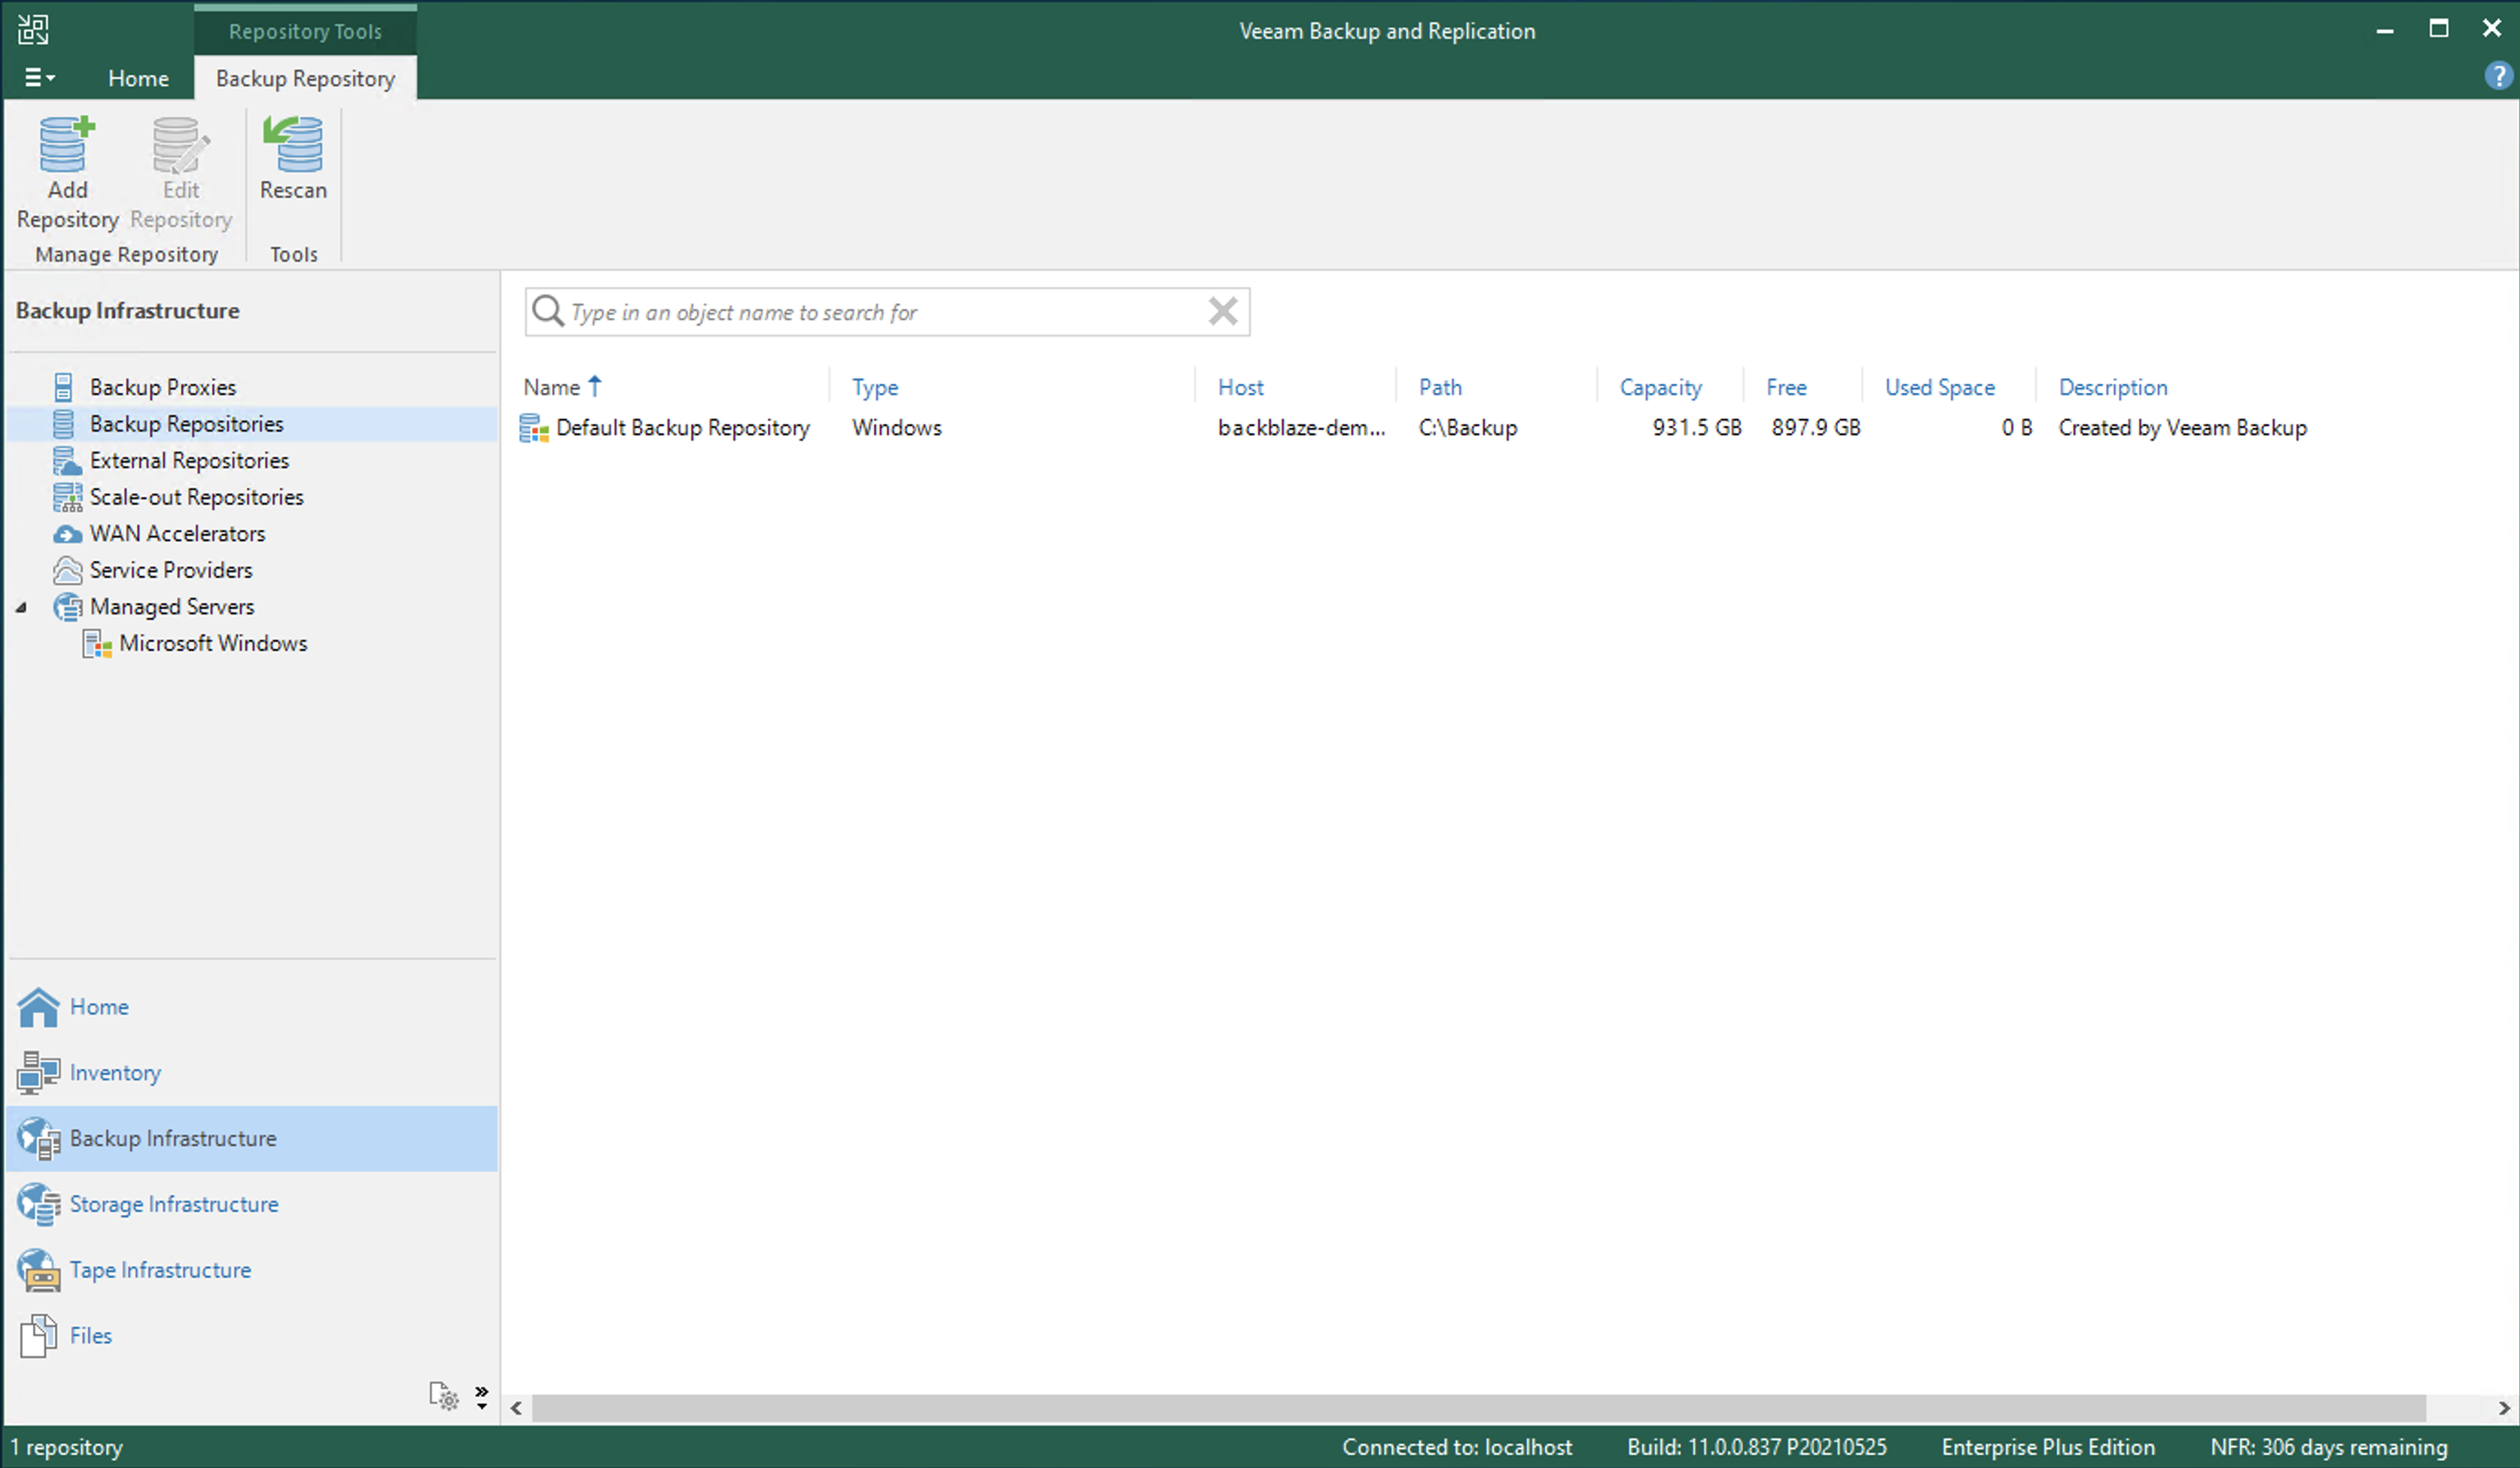Click the 897.9 GB free value
This screenshot has height=1468, width=2520.
[x=1816, y=428]
